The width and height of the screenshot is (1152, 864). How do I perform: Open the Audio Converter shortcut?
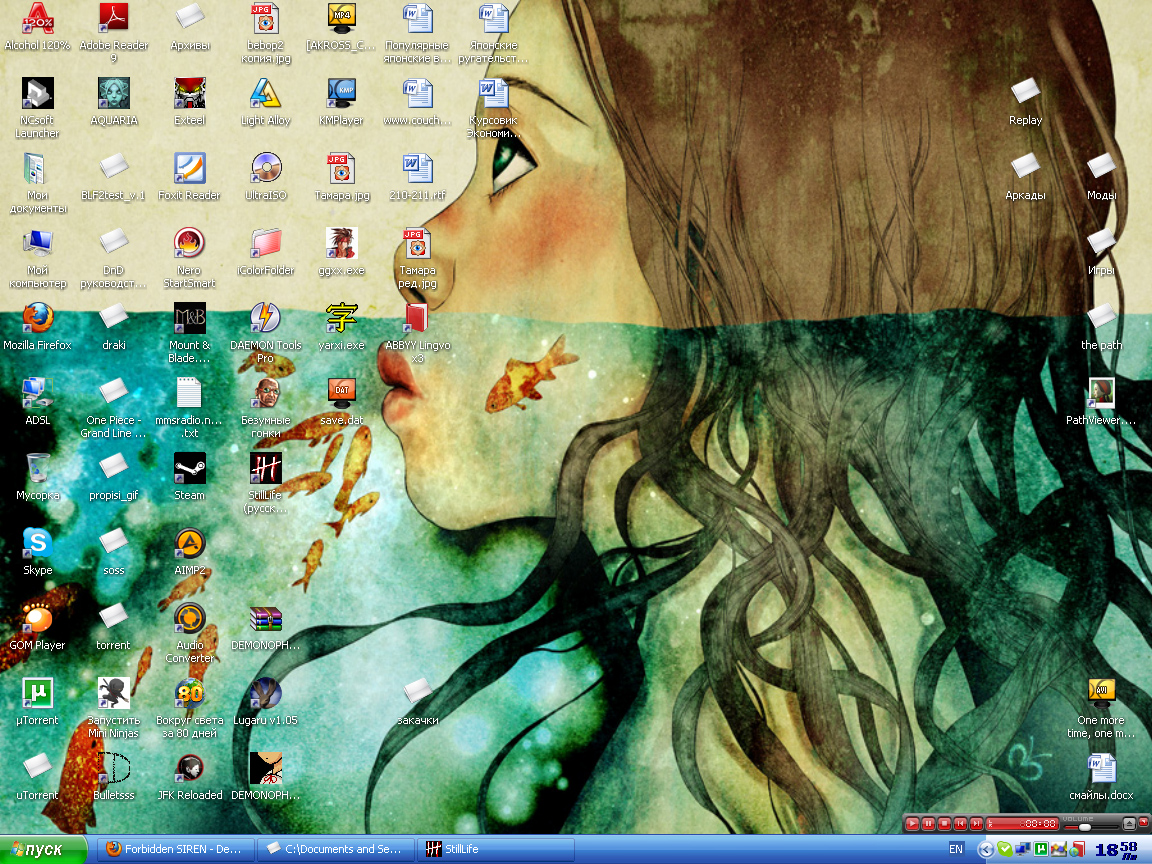click(190, 633)
